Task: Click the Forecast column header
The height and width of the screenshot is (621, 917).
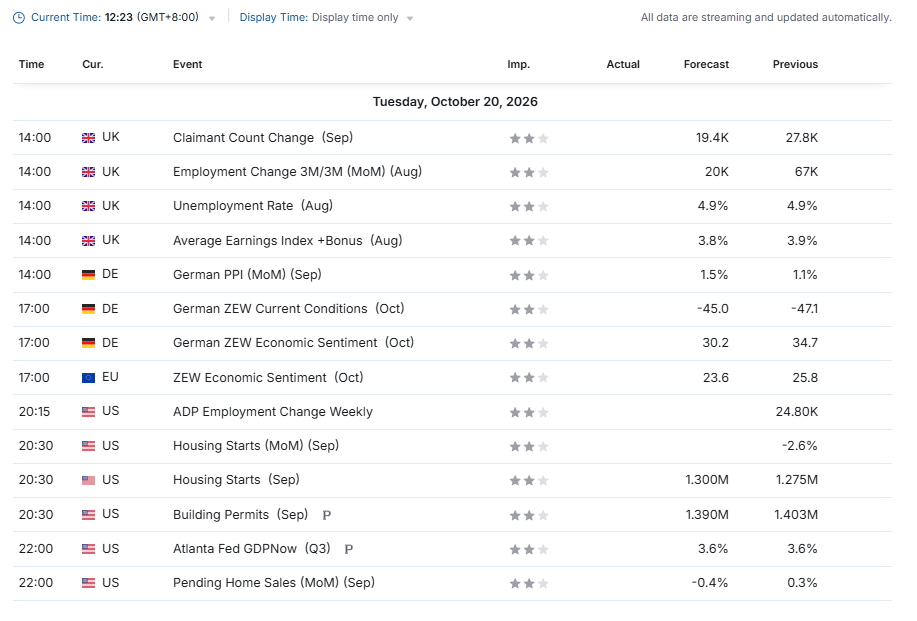Action: [x=706, y=64]
